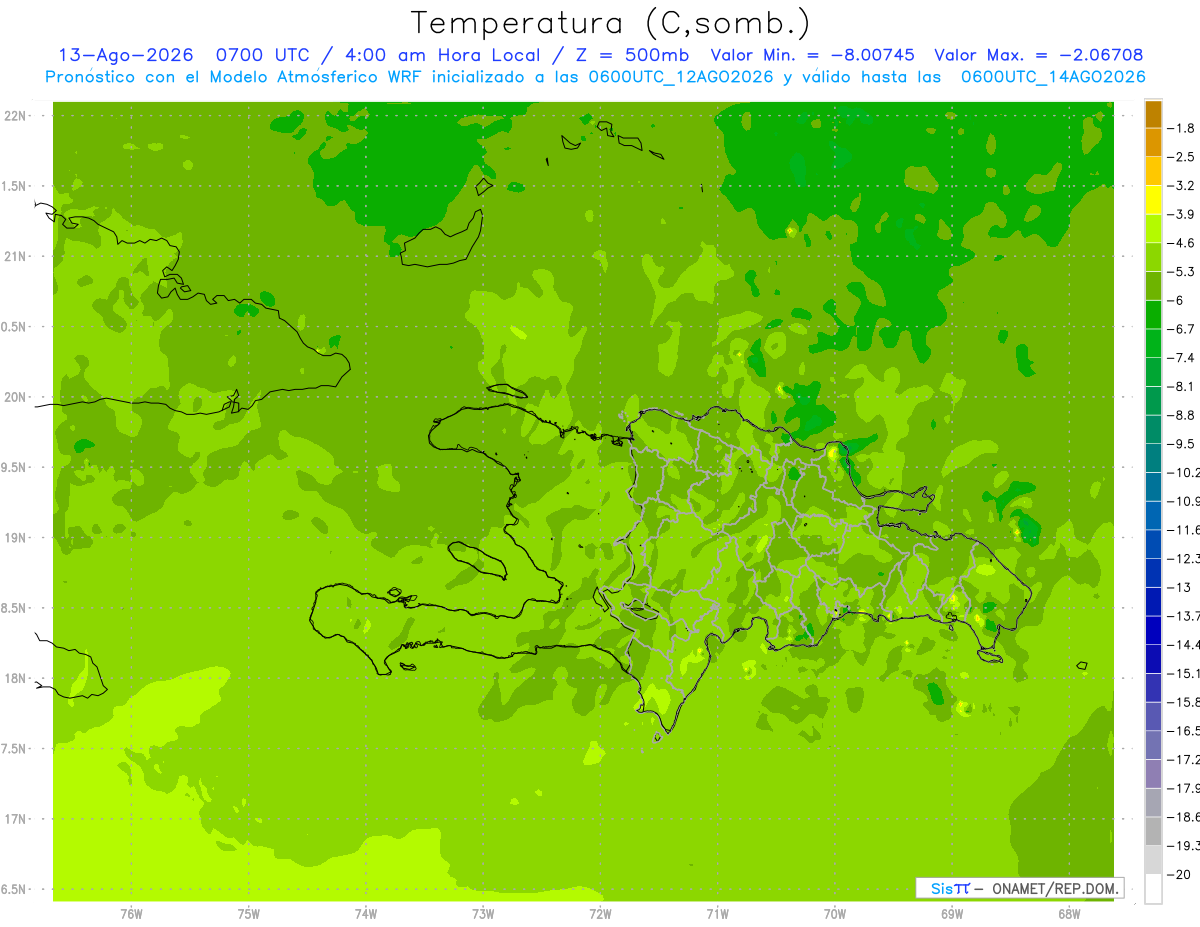1200x927 pixels.
Task: Pick the dark orange swatch atop the colorbar
Action: (1153, 114)
